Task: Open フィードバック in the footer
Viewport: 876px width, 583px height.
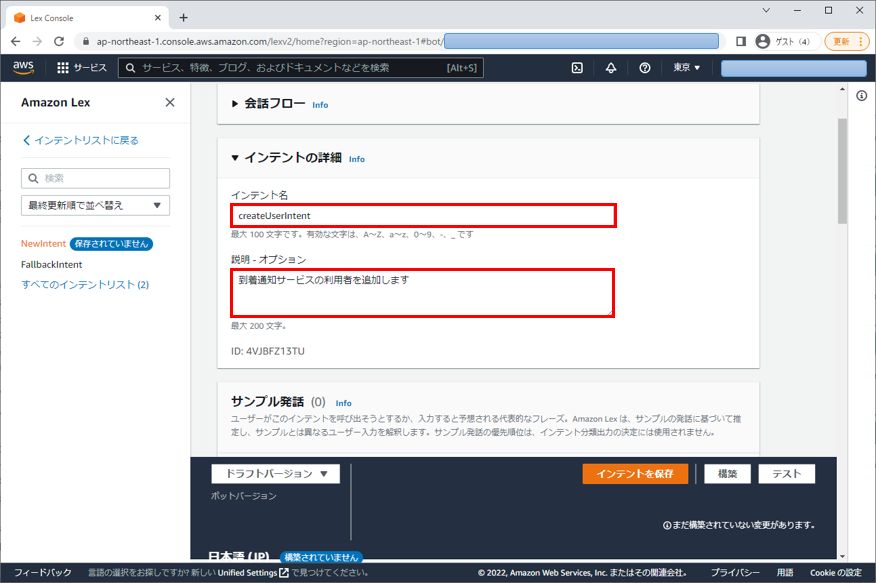Action: point(42,572)
